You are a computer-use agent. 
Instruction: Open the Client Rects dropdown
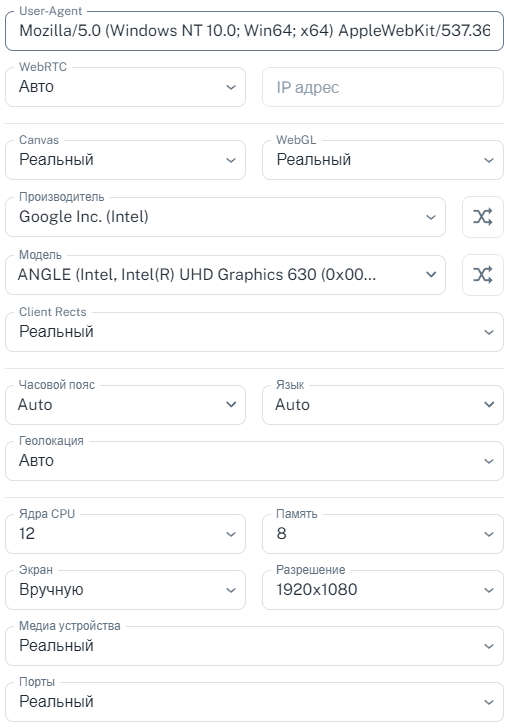[x=254, y=332]
